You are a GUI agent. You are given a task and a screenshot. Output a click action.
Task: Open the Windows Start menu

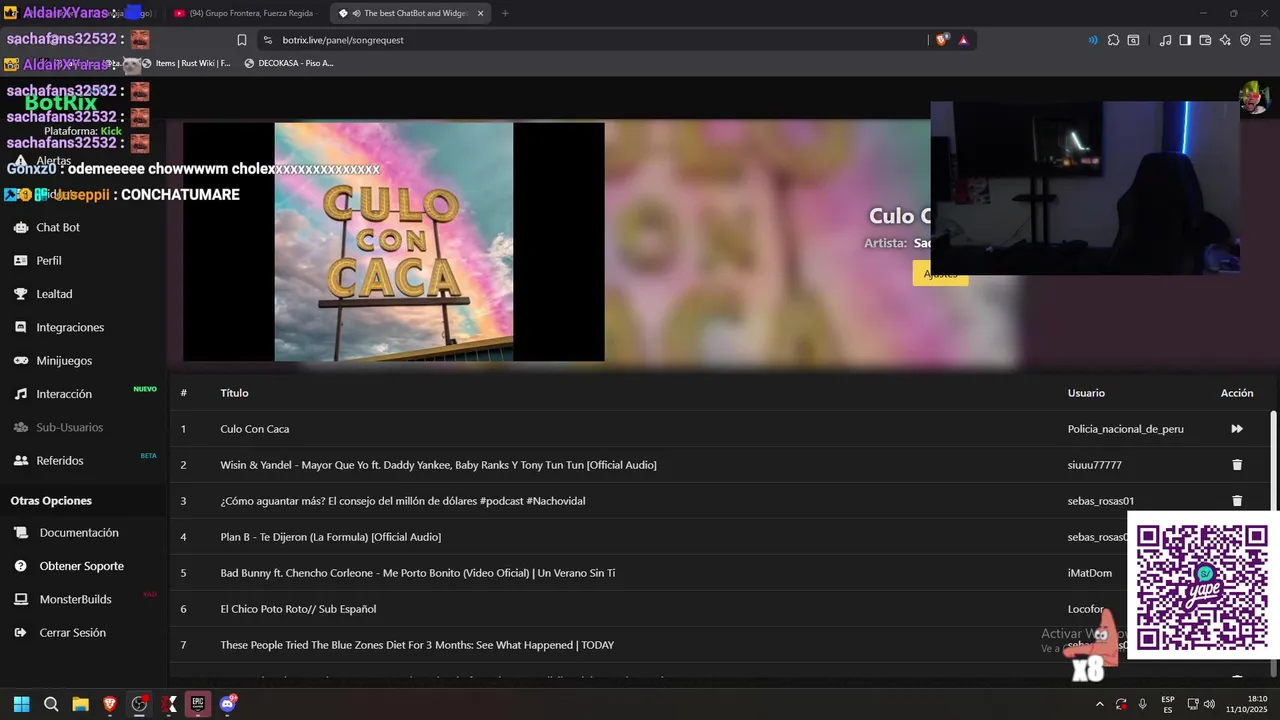pos(21,704)
